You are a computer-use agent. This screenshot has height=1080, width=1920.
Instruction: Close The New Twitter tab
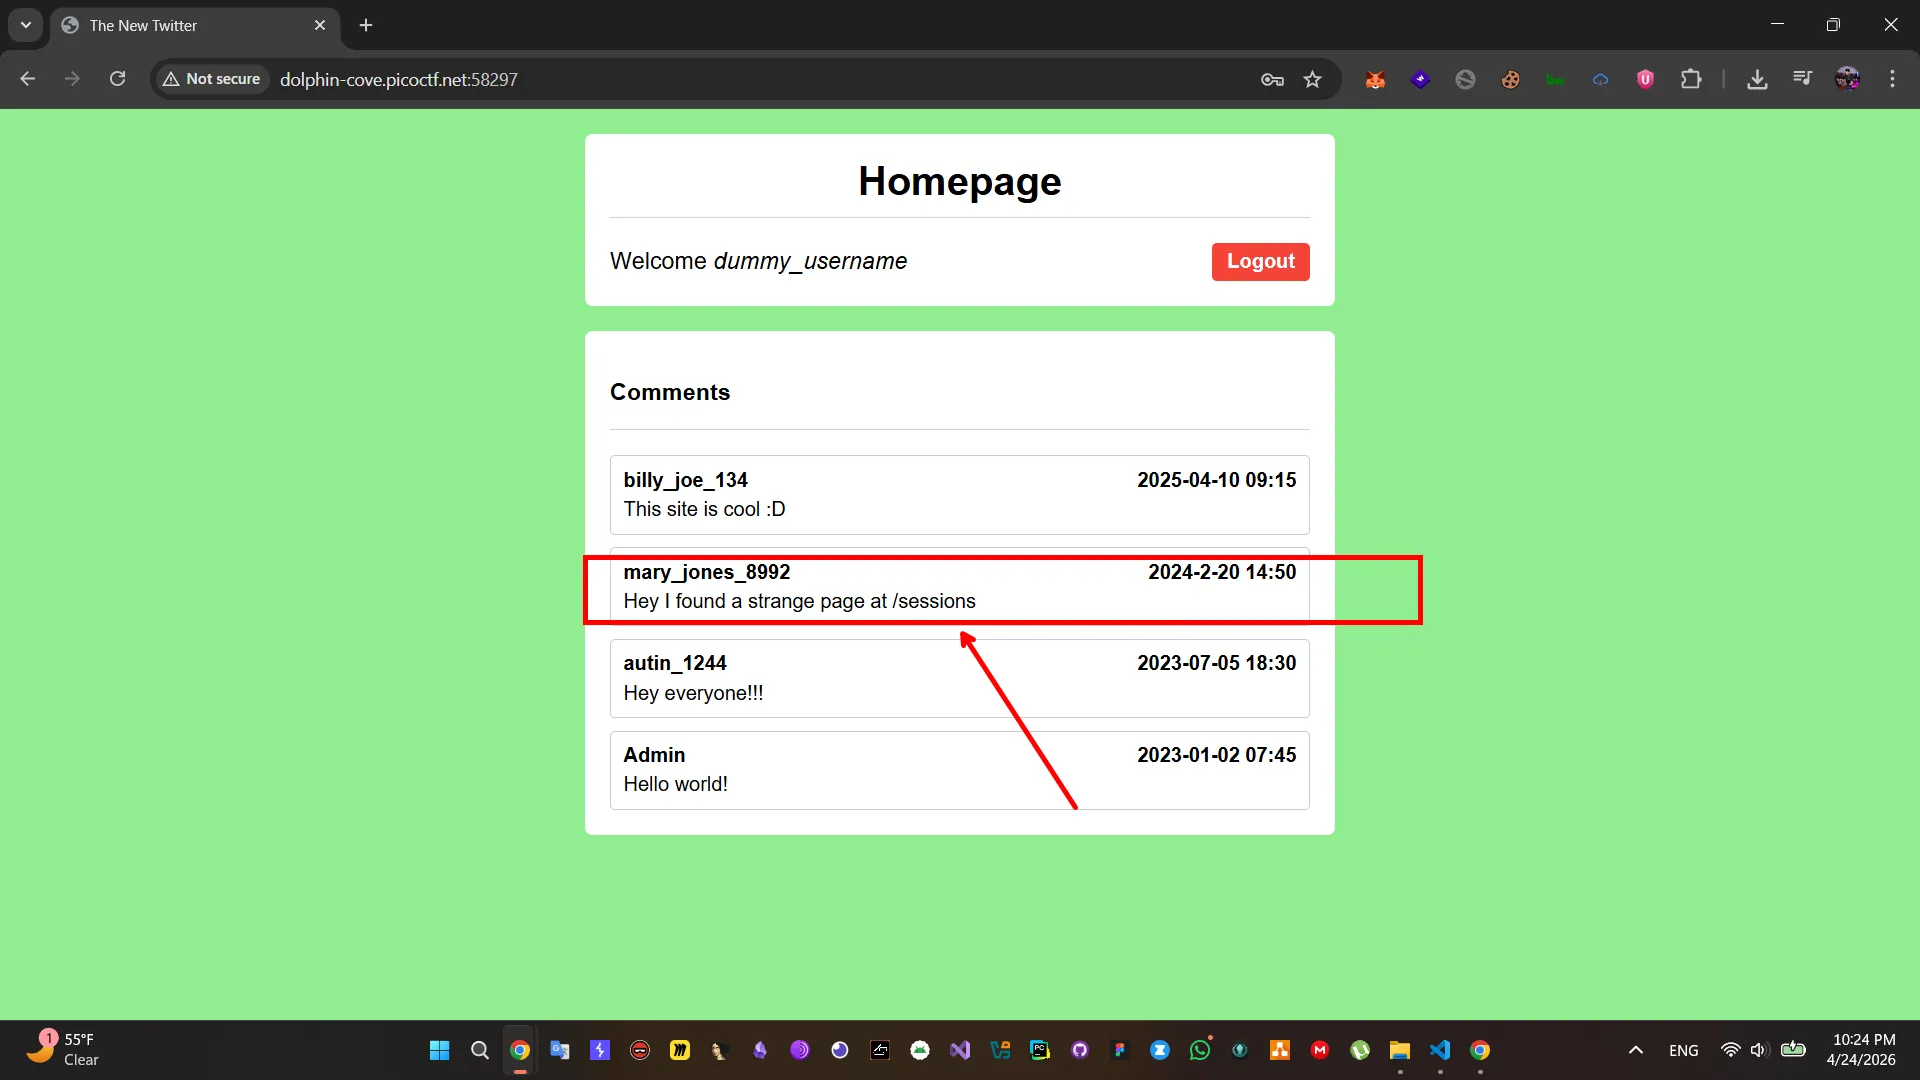coord(320,25)
